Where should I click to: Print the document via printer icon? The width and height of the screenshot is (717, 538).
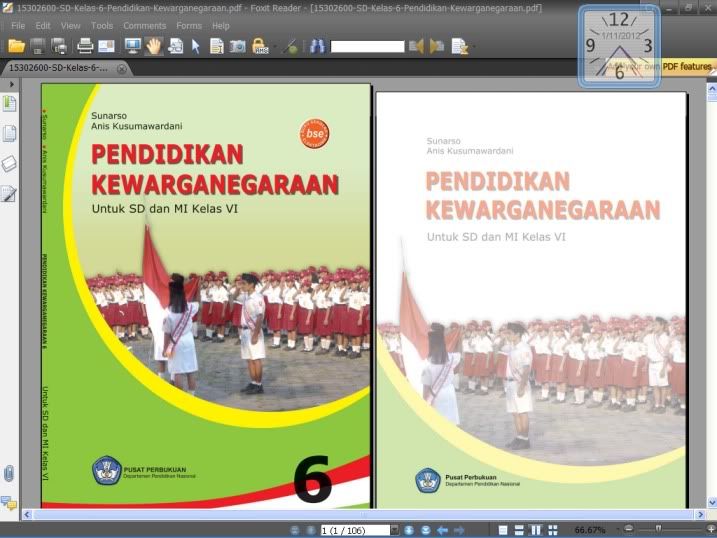(x=85, y=46)
